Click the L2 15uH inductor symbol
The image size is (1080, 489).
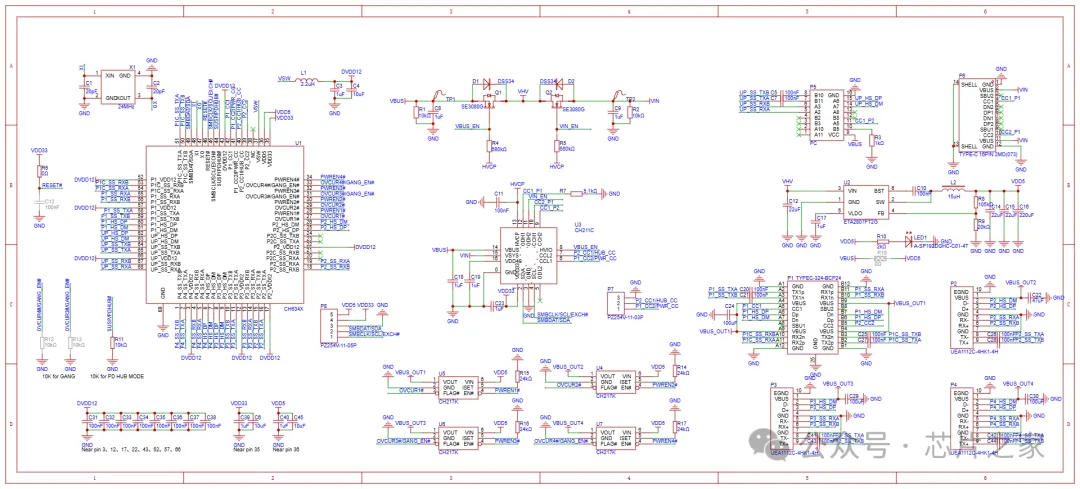click(x=953, y=188)
